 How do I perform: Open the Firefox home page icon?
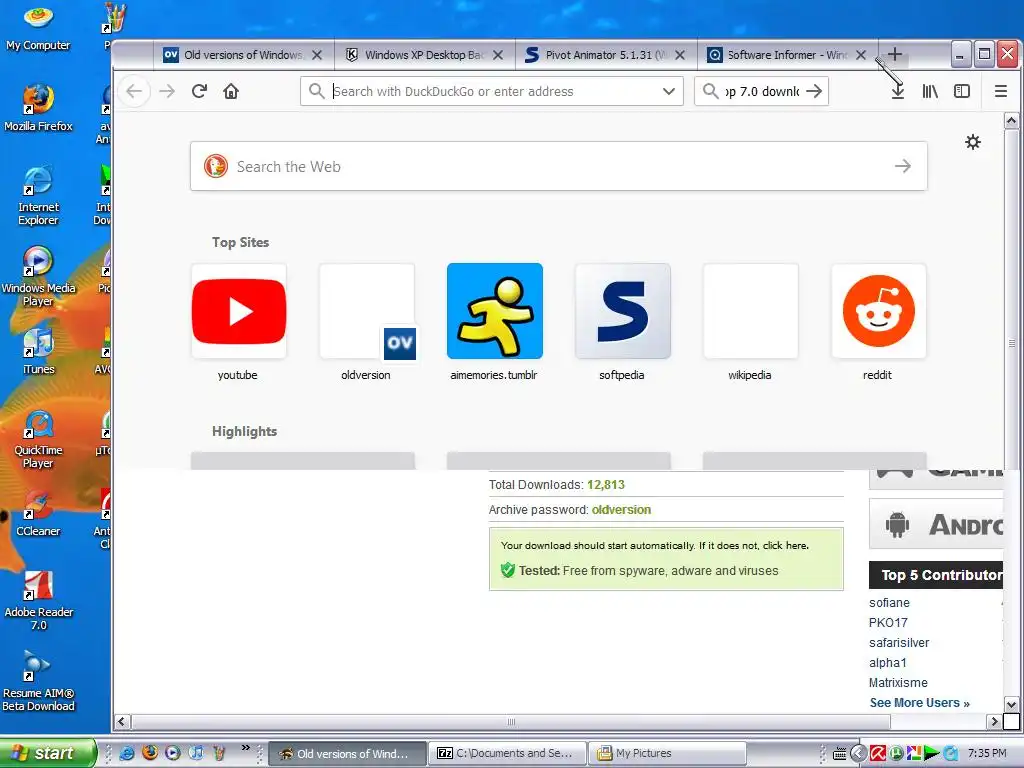pos(231,91)
